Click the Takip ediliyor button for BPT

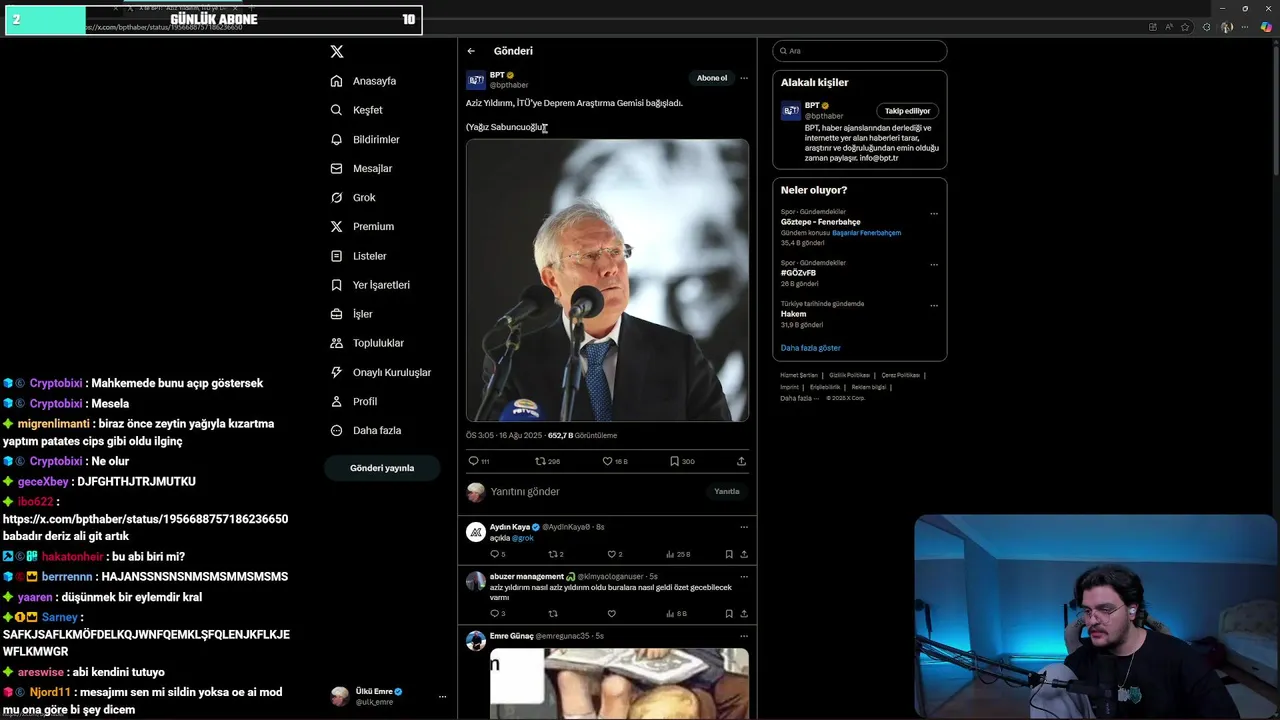pyautogui.click(x=908, y=111)
